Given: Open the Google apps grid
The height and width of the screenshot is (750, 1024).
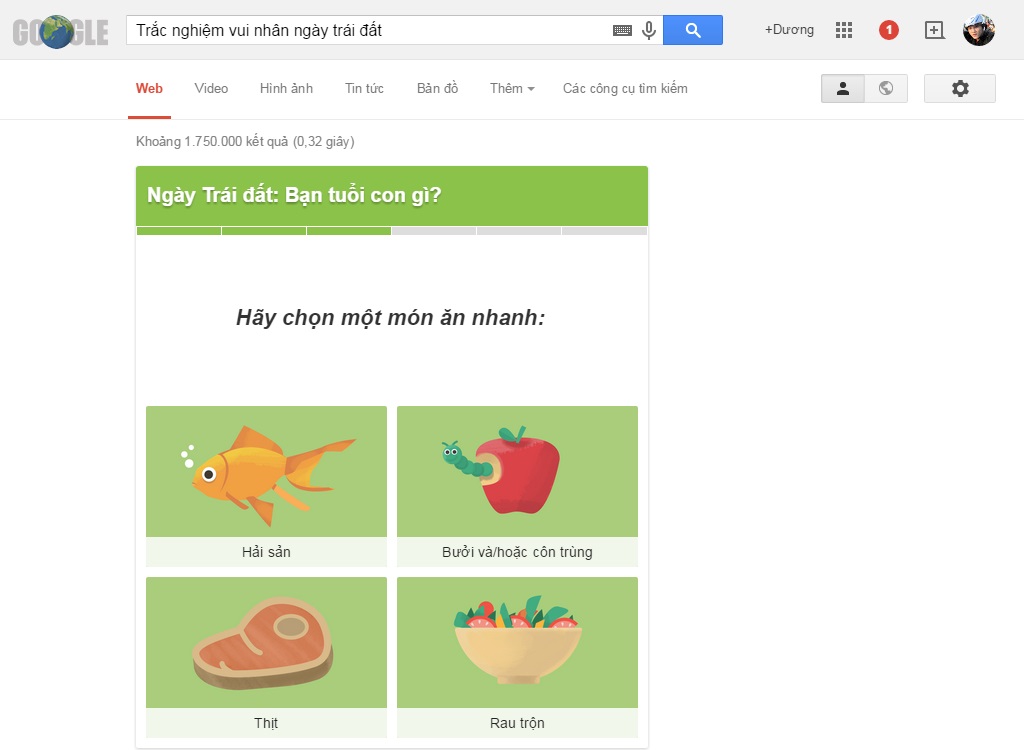Looking at the screenshot, I should pos(844,30).
